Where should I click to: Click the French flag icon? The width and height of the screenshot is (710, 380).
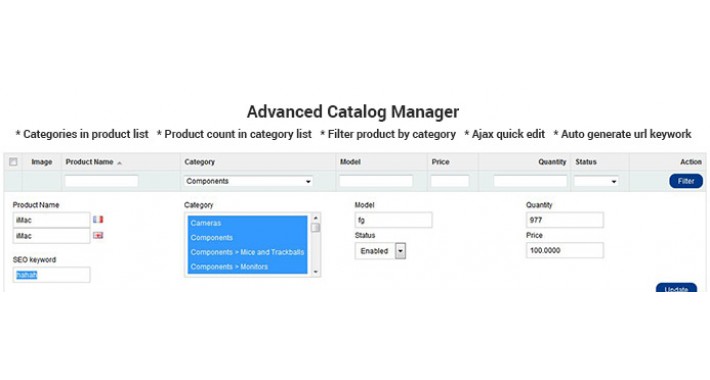98,220
